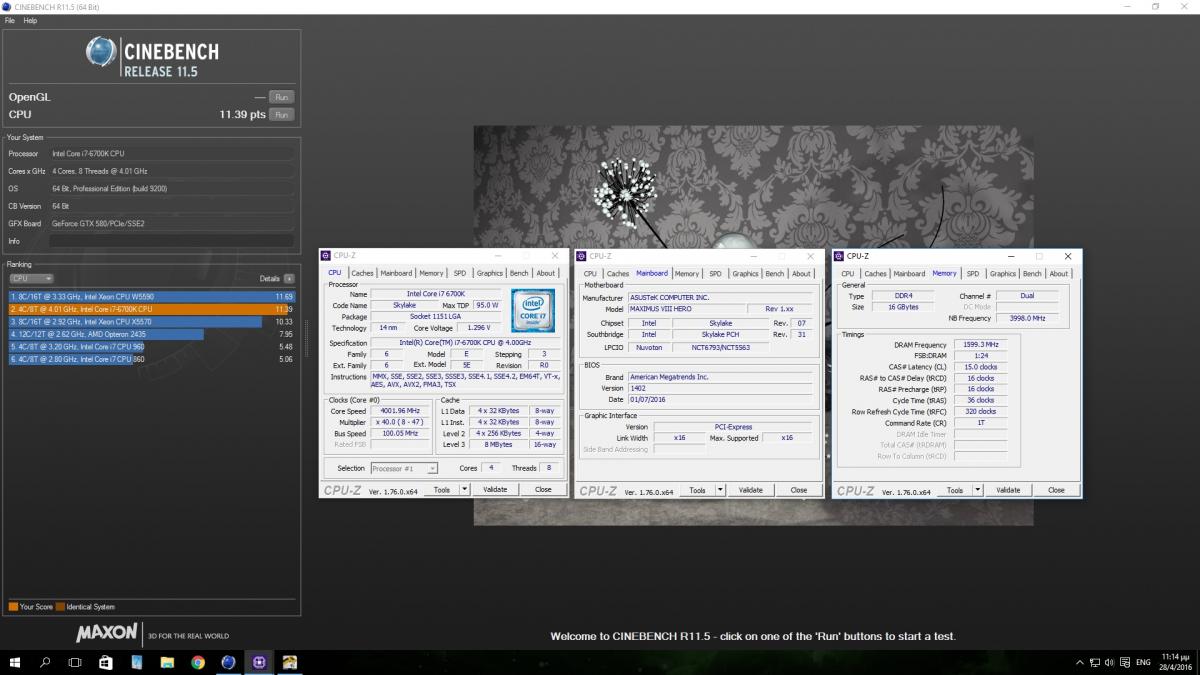Click the Your Score orange legend swatch
The width and height of the screenshot is (1200, 675).
(x=13, y=607)
